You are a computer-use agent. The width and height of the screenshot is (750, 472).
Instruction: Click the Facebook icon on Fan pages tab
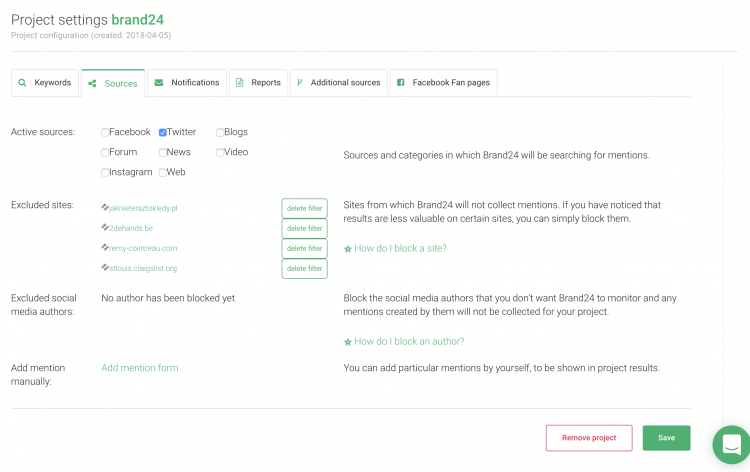point(400,83)
